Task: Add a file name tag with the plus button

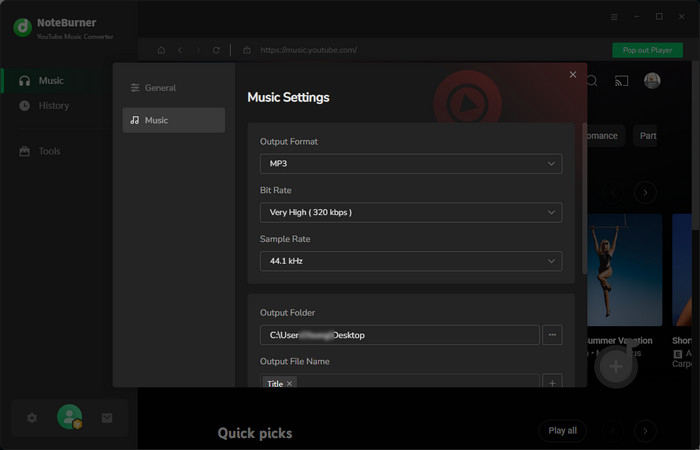Action: [x=552, y=383]
